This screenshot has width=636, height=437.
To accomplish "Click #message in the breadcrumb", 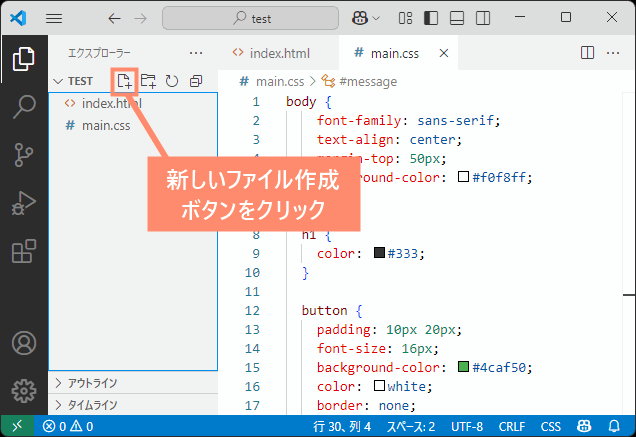I will (x=368, y=82).
